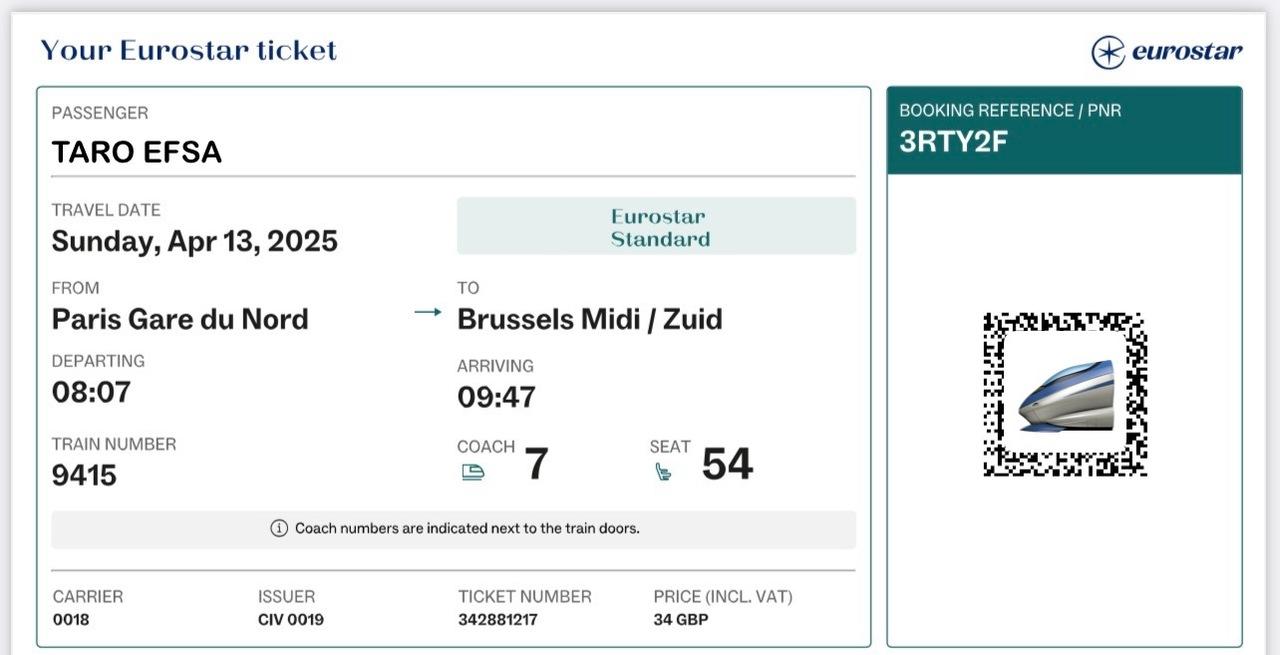Click the coach carriage icon
Viewport: 1280px width, 655px height.
coord(473,472)
